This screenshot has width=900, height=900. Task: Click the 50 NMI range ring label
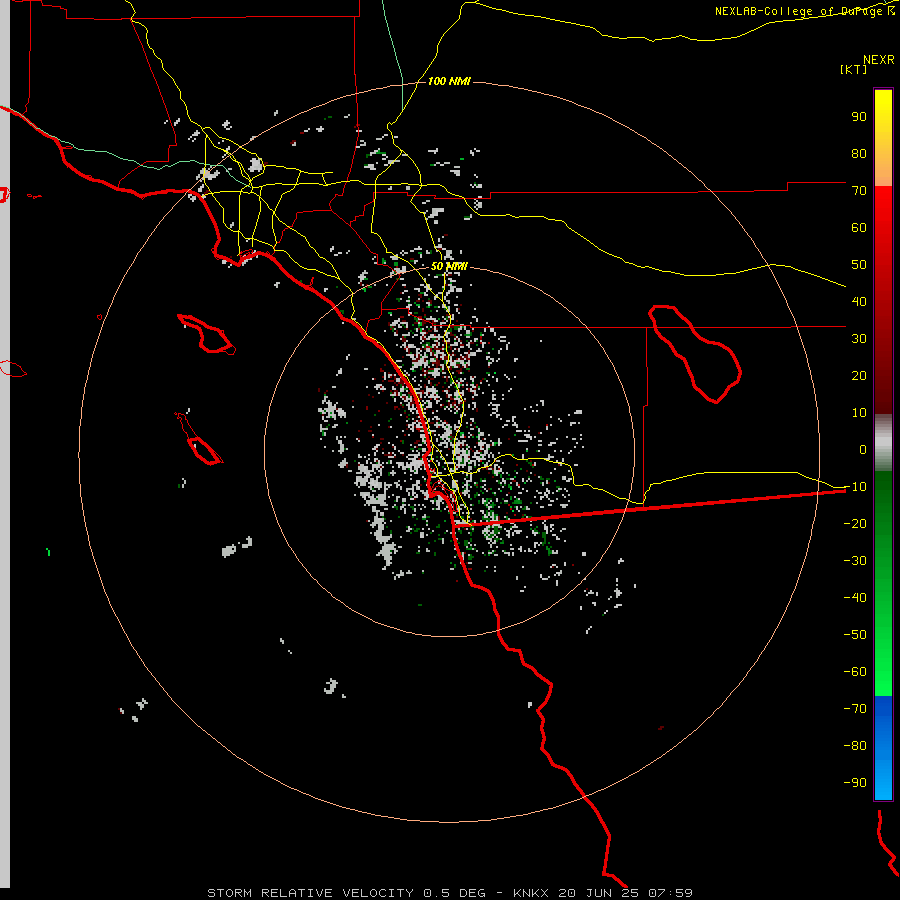[449, 266]
